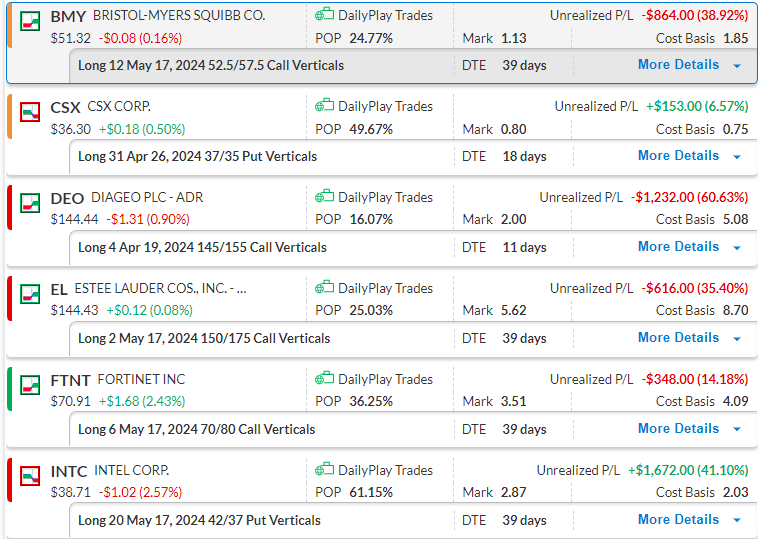The width and height of the screenshot is (758, 539).
Task: Click the DailyPlay briefcase icon in BMY row
Action: pyautogui.click(x=324, y=15)
